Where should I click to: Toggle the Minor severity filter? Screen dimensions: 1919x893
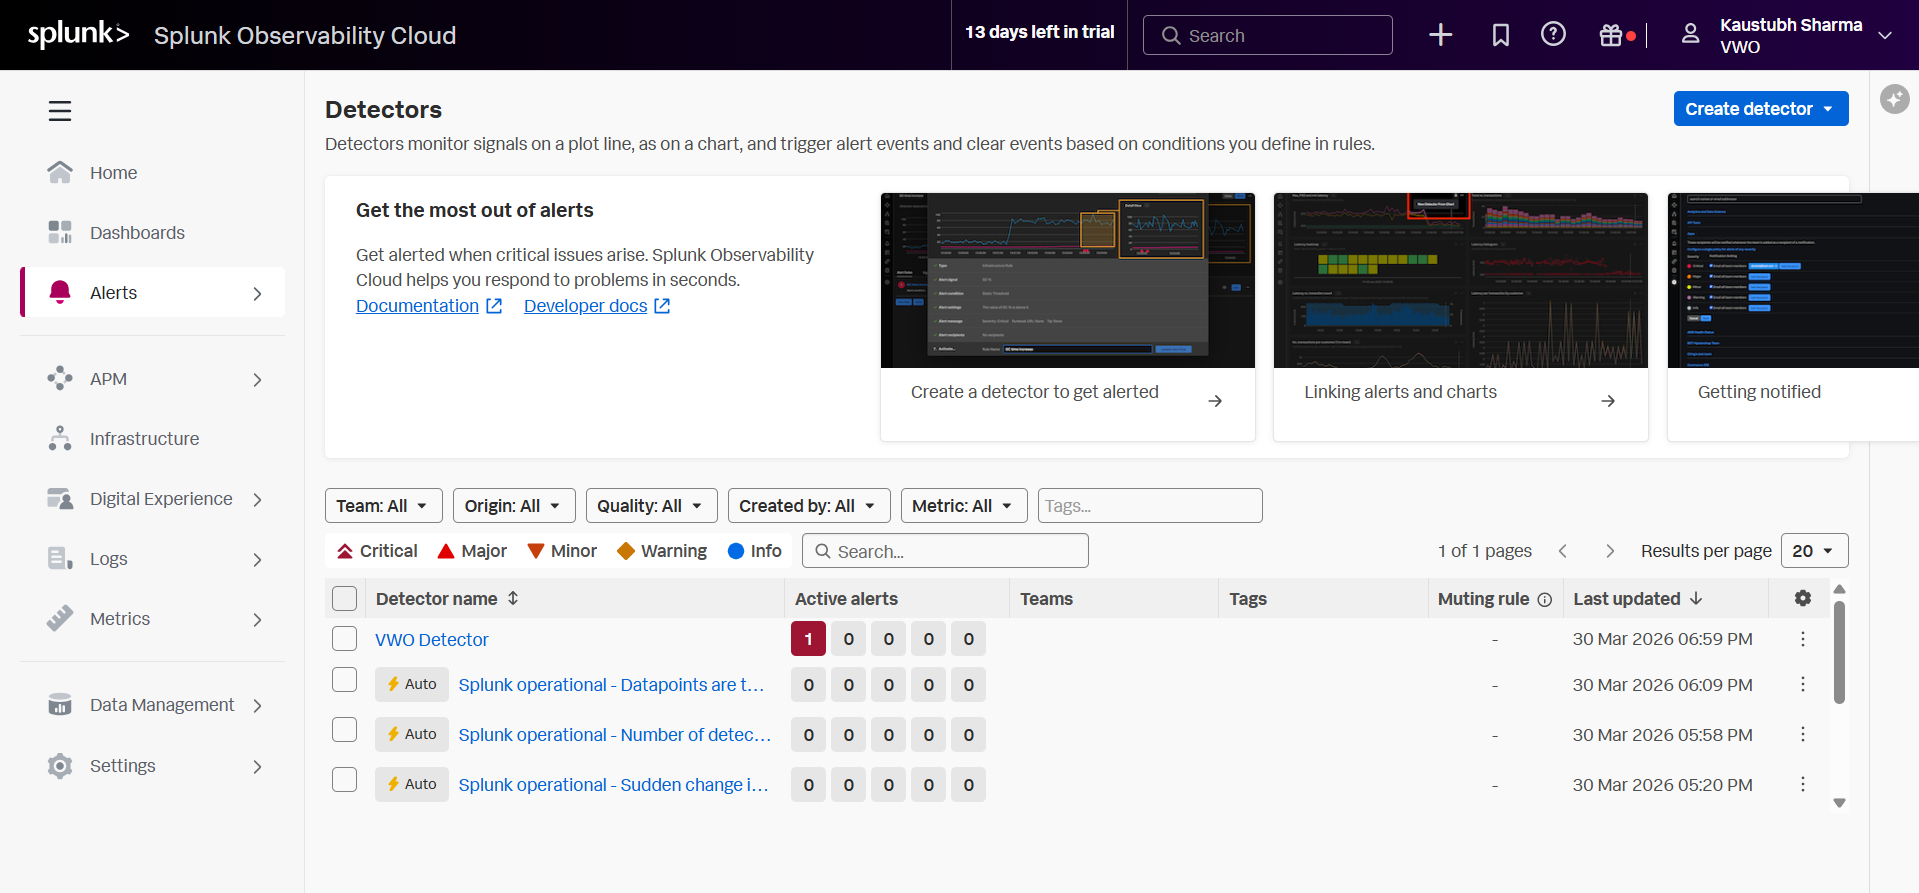coord(562,551)
